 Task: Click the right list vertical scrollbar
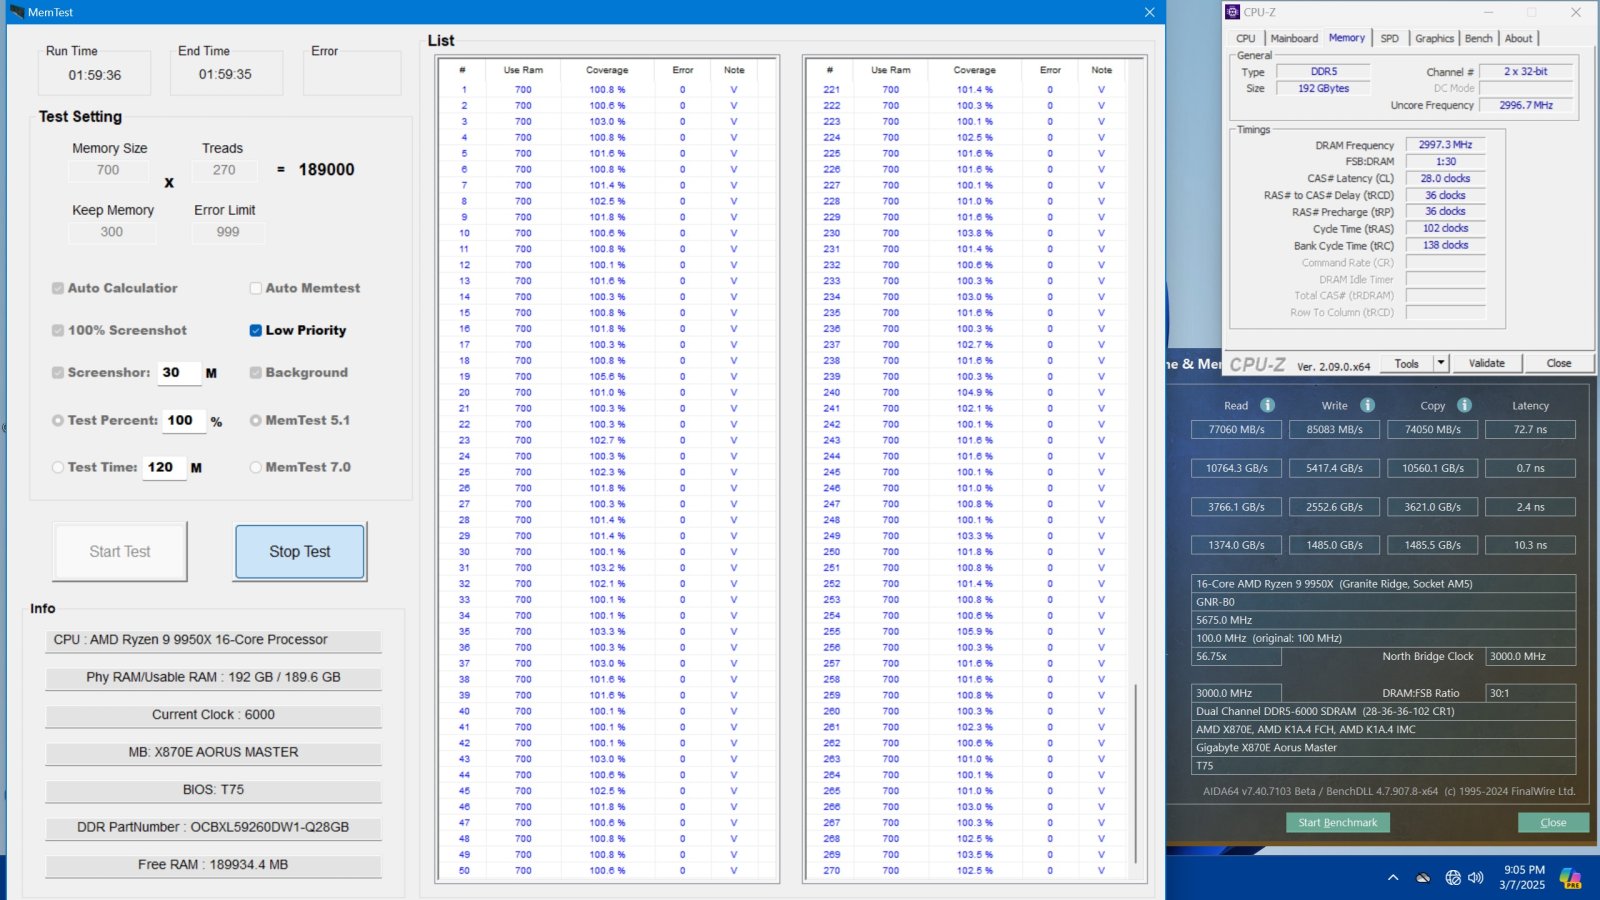(x=1135, y=773)
